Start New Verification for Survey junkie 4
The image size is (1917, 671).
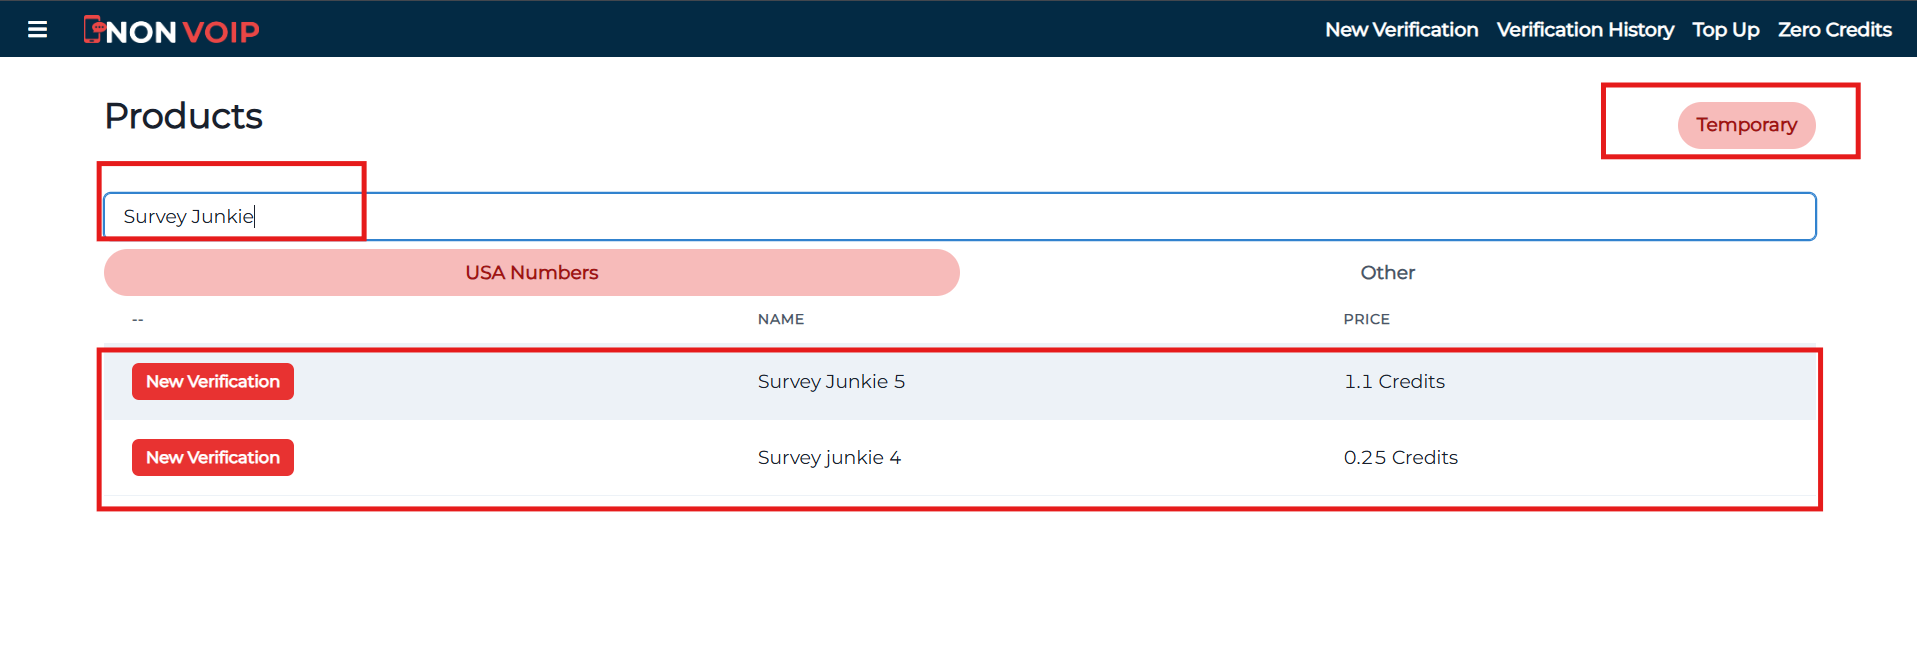tap(213, 457)
